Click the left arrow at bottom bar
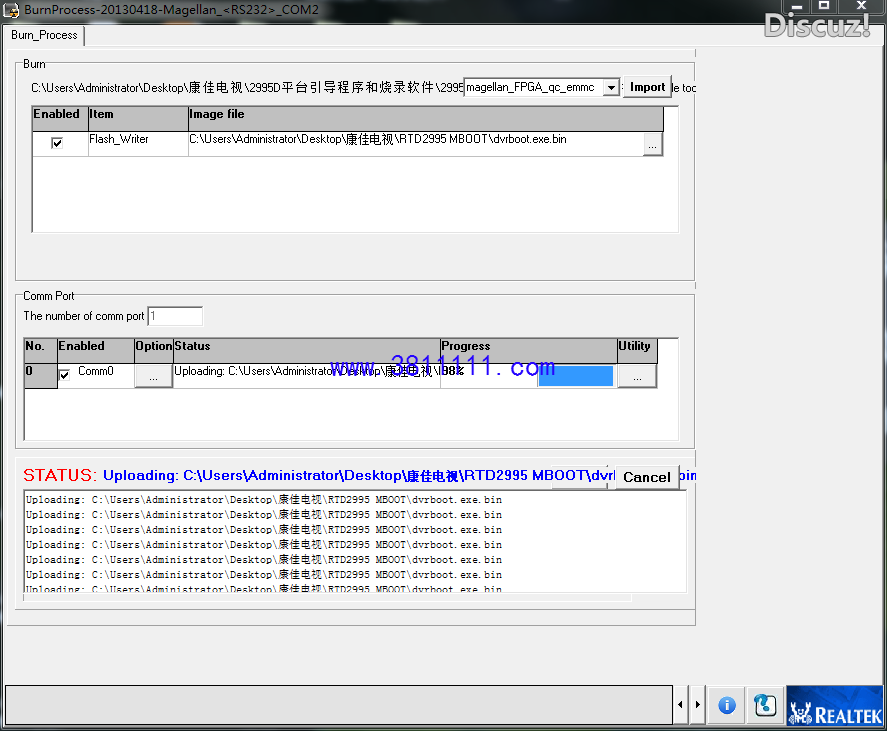Screen dimensions: 887x731 680,704
